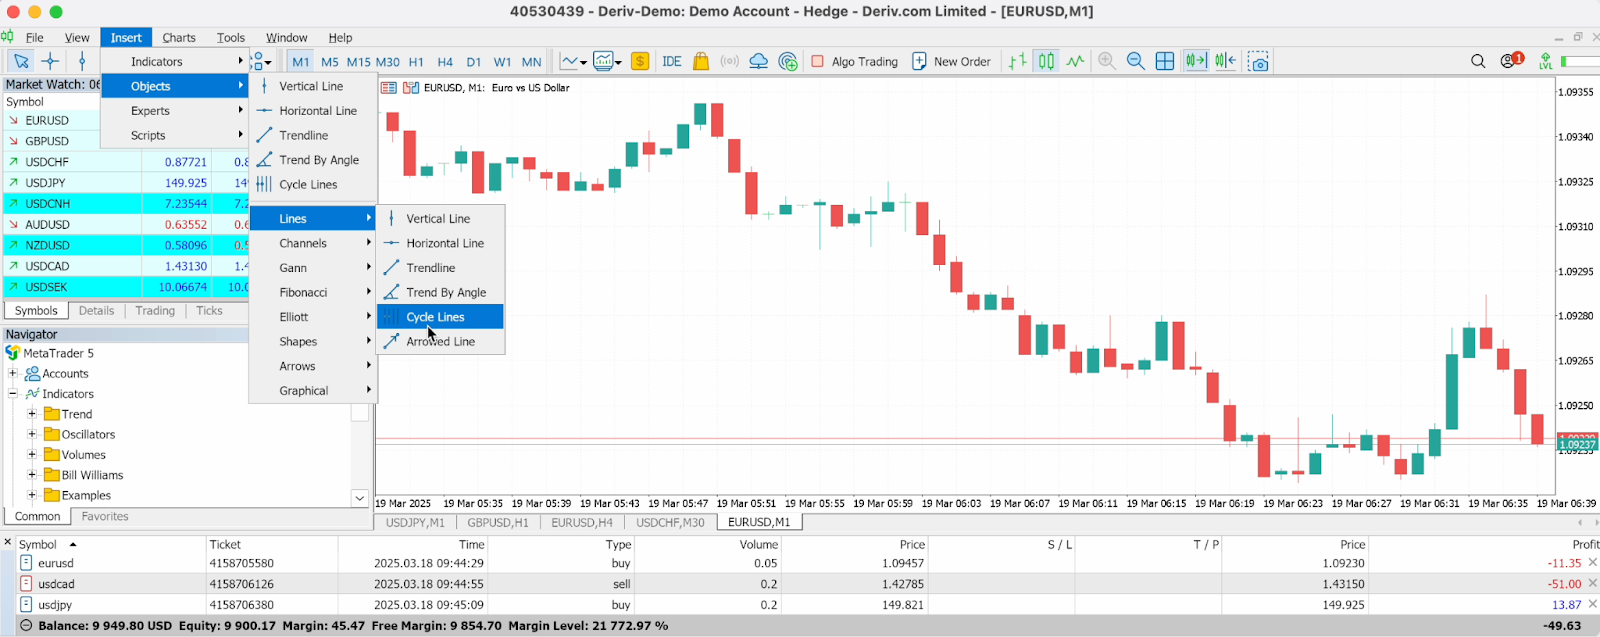Switch to bar chart view
Viewport: 1600px width, 637px height.
1017,61
